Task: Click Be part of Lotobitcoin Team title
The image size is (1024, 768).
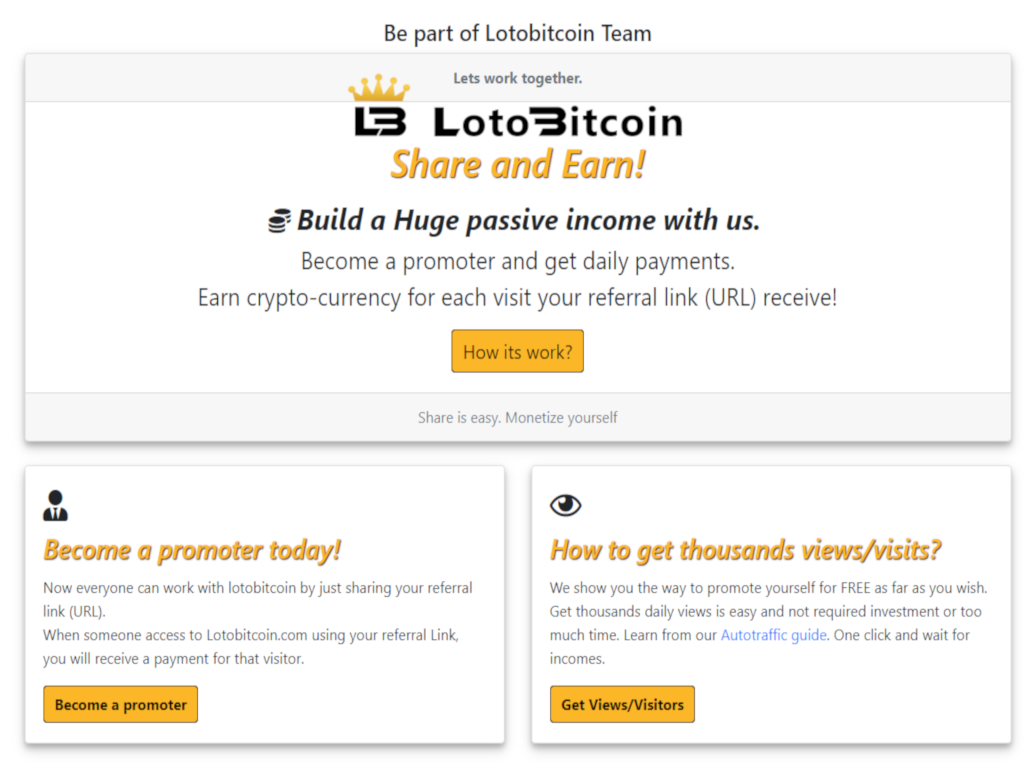Action: coord(518,33)
